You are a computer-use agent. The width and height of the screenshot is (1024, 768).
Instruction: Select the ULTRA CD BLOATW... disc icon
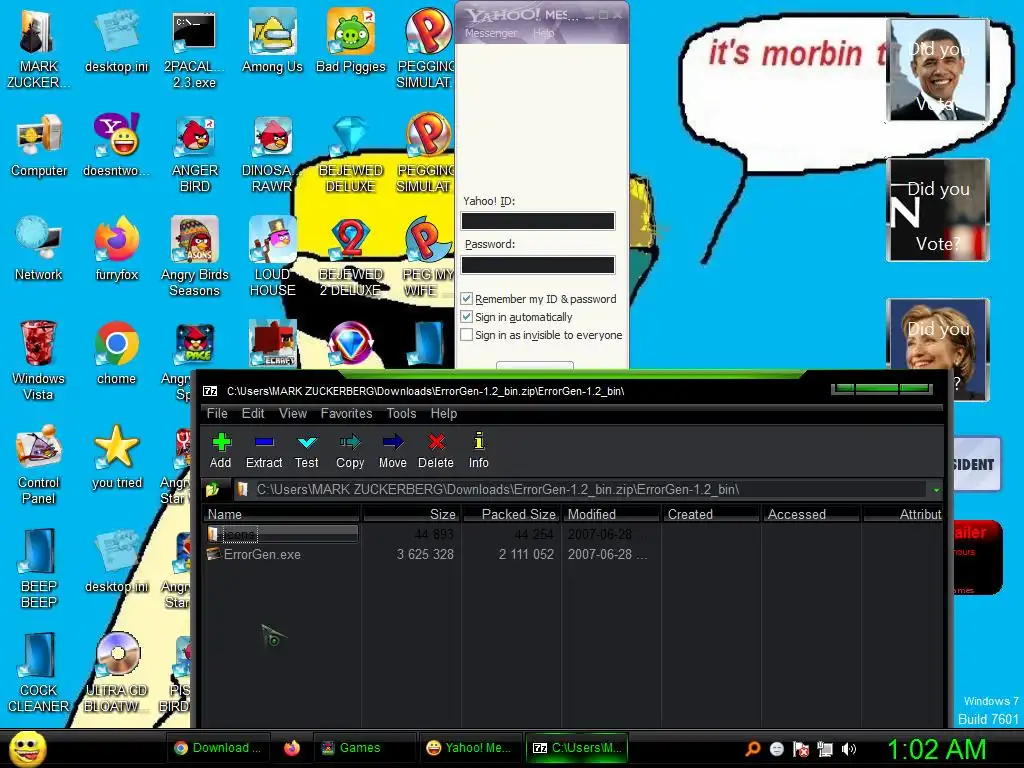116,671
